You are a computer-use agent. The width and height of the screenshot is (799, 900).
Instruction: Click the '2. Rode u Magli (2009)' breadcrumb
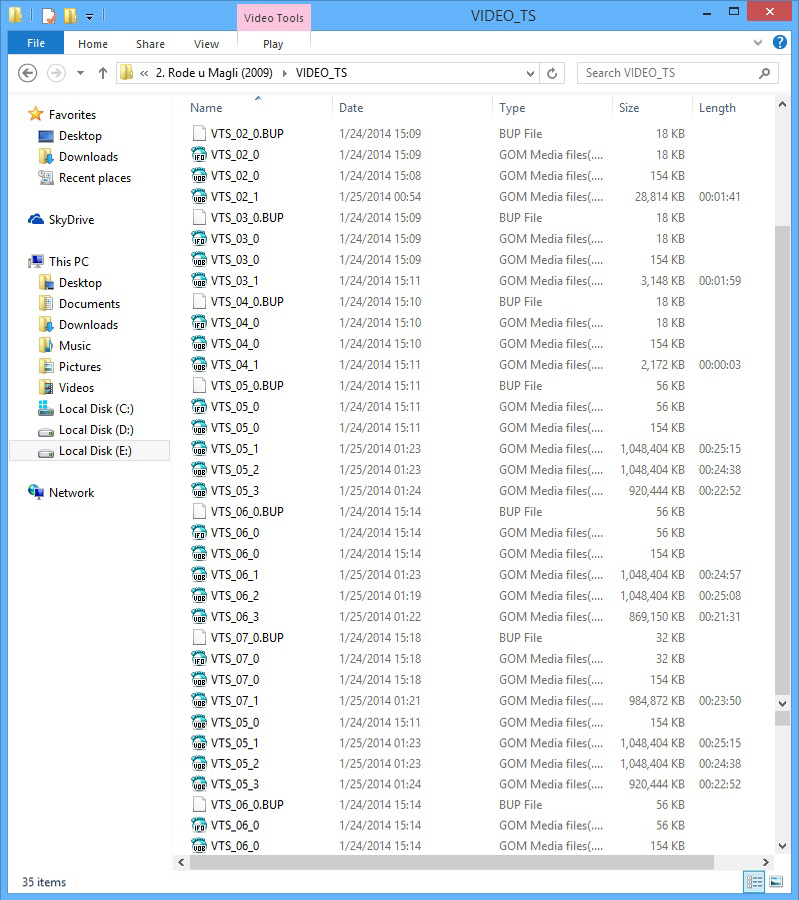(213, 73)
